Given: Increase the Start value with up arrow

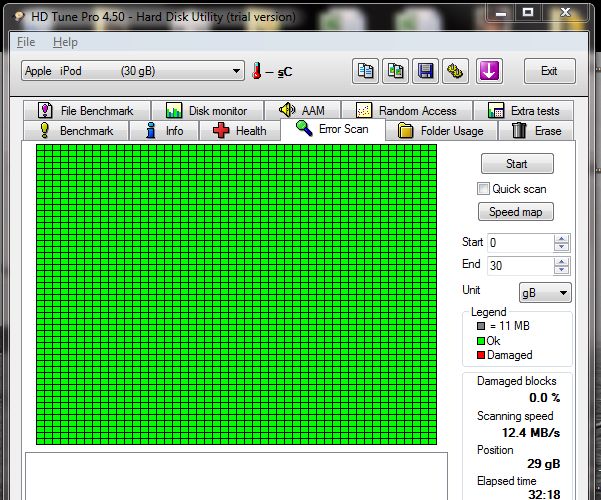Looking at the screenshot, I should point(561,238).
